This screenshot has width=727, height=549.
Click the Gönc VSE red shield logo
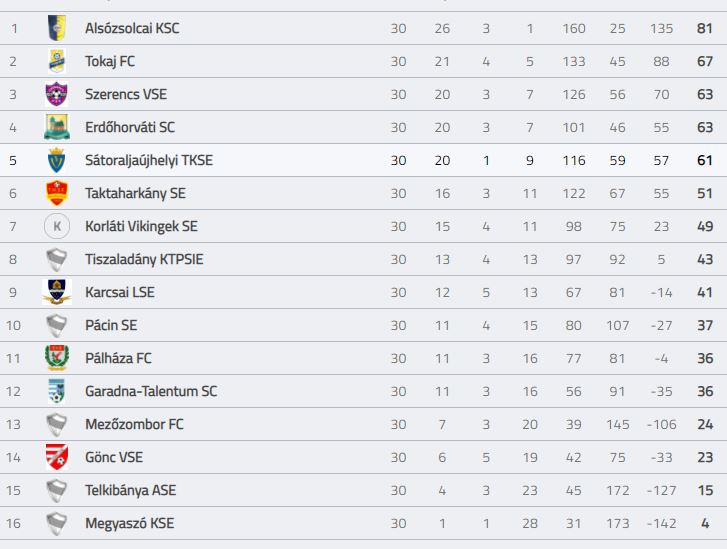point(57,457)
